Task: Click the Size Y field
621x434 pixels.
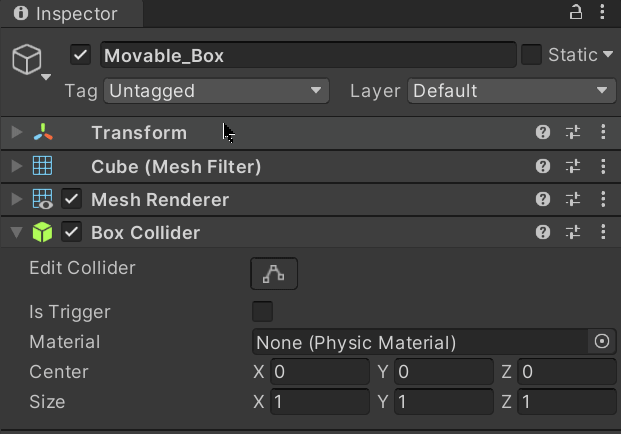Action: 444,402
